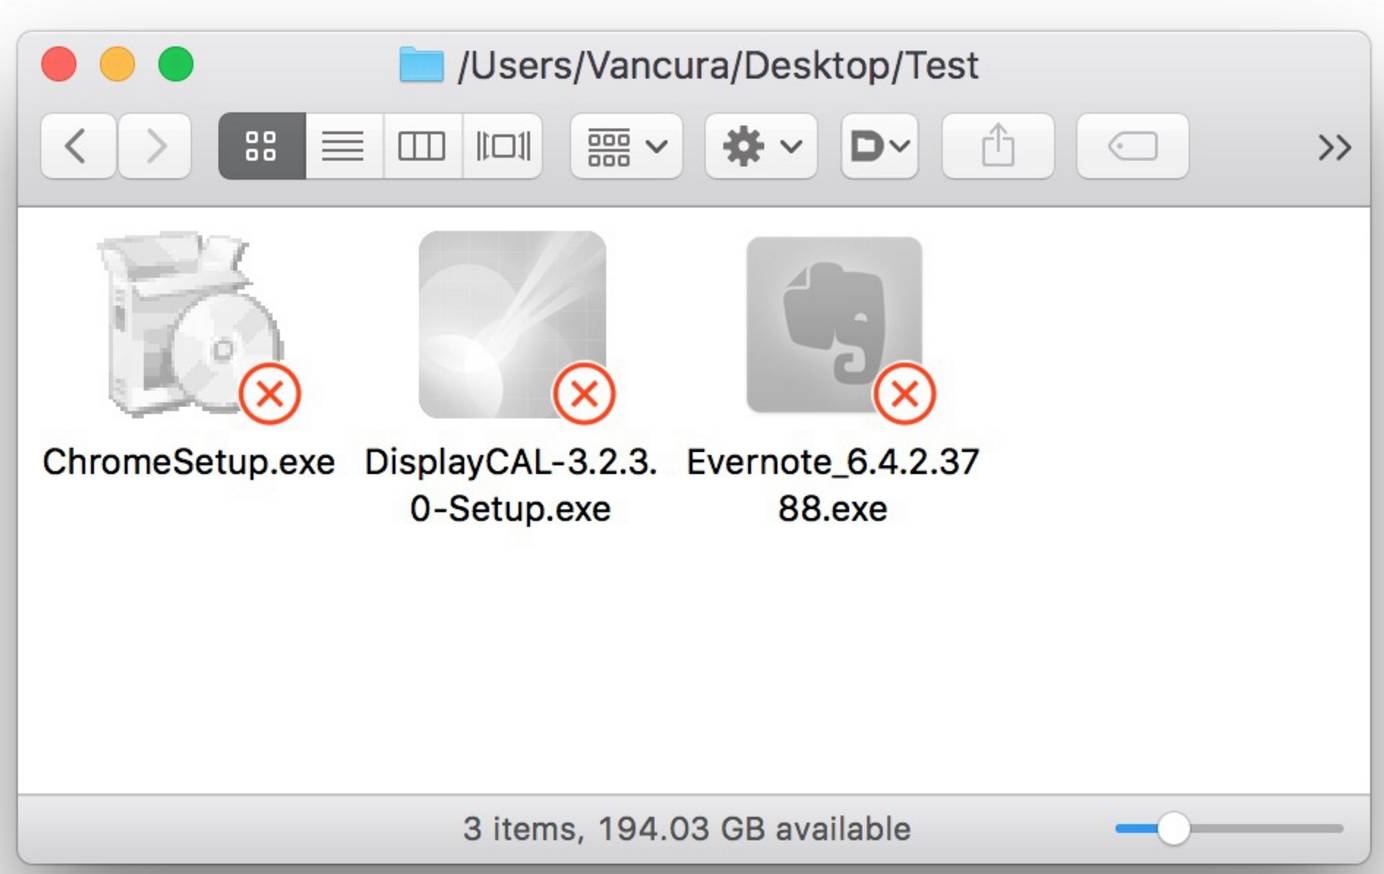
Task: Switch to list view
Action: [343, 147]
